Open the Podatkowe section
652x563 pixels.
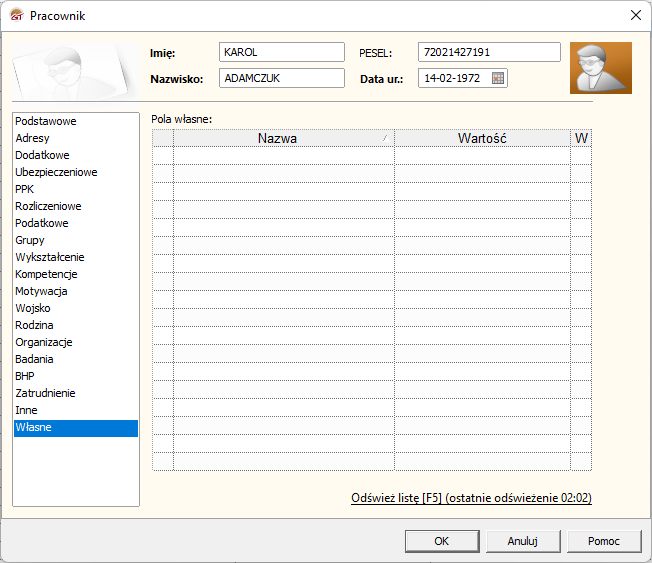(76, 223)
